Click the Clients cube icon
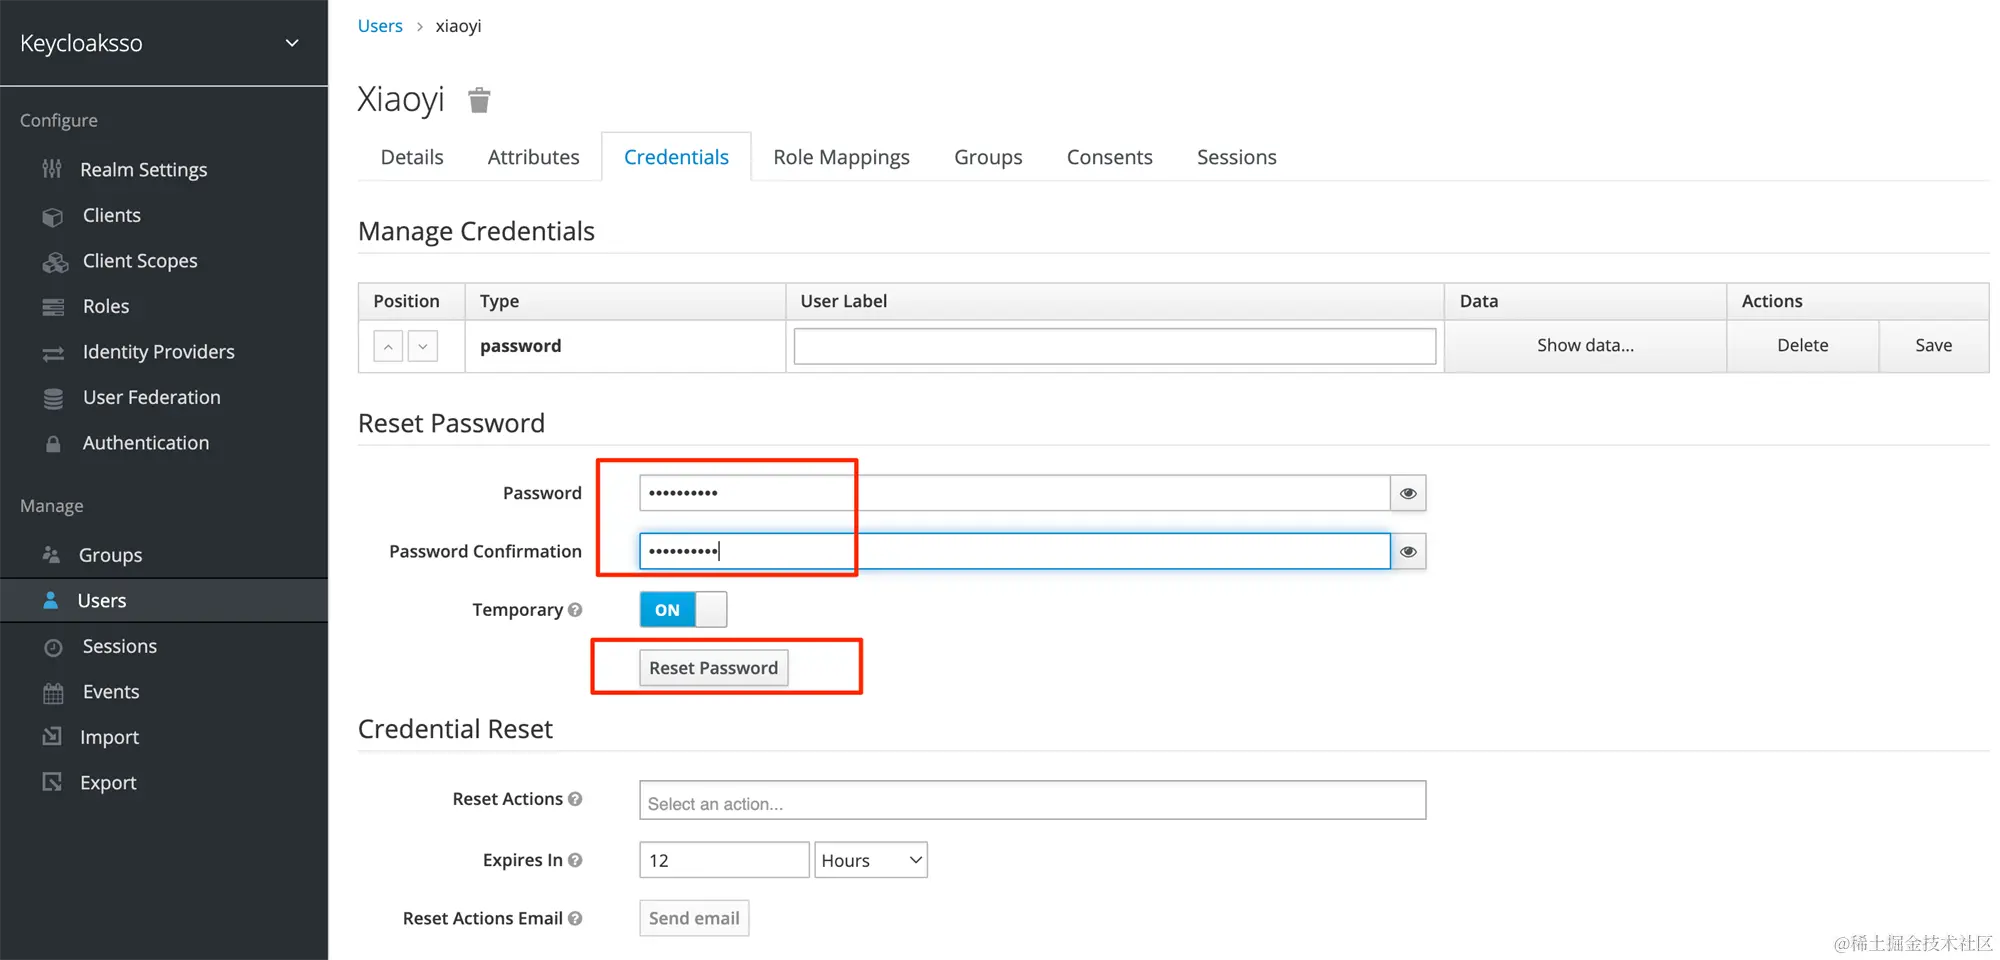Image resolution: width=2000 pixels, height=960 pixels. pos(53,216)
